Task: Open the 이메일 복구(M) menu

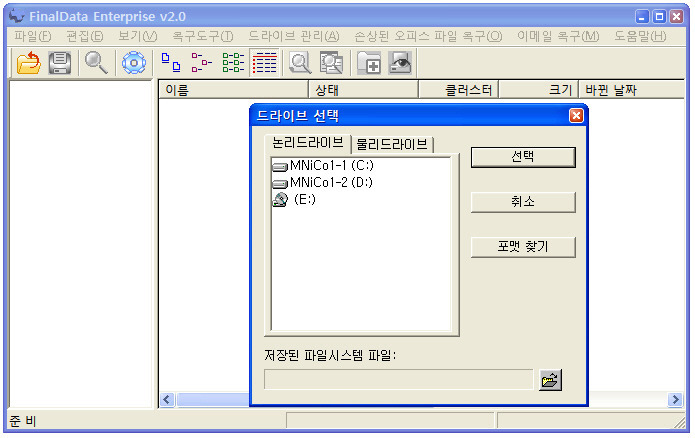Action: pyautogui.click(x=558, y=36)
